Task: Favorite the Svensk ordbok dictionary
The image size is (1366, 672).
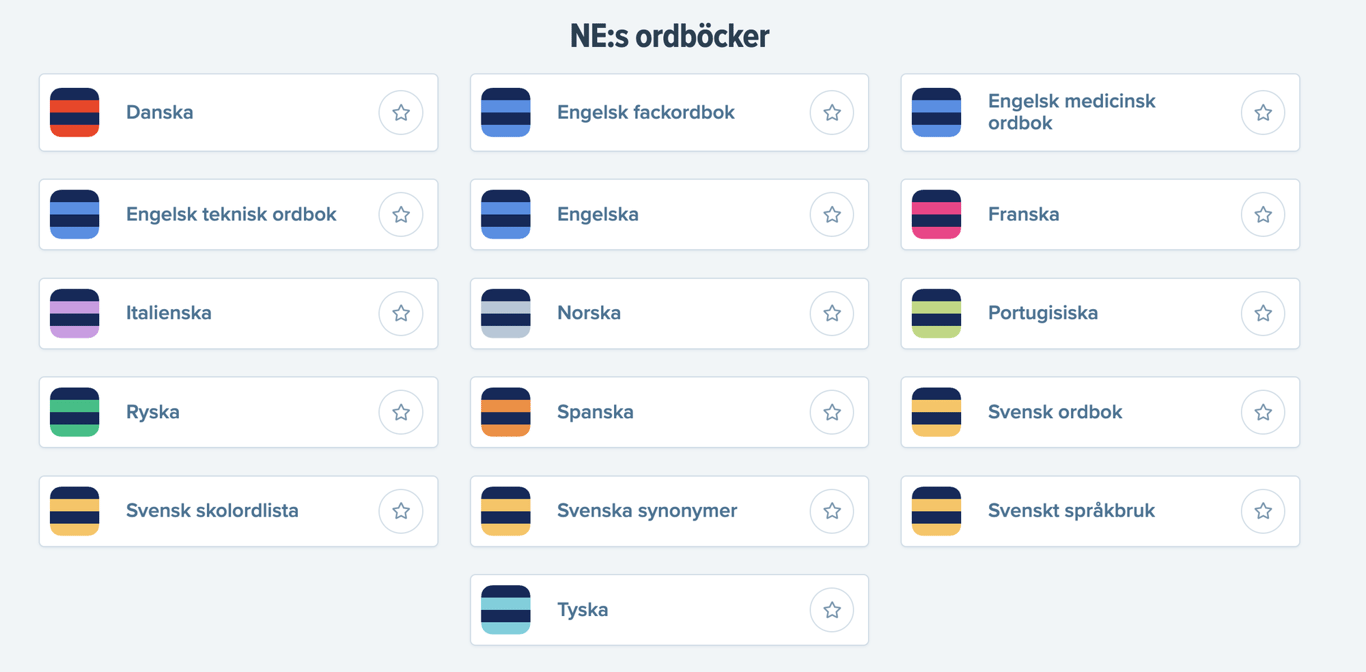Action: point(1262,411)
